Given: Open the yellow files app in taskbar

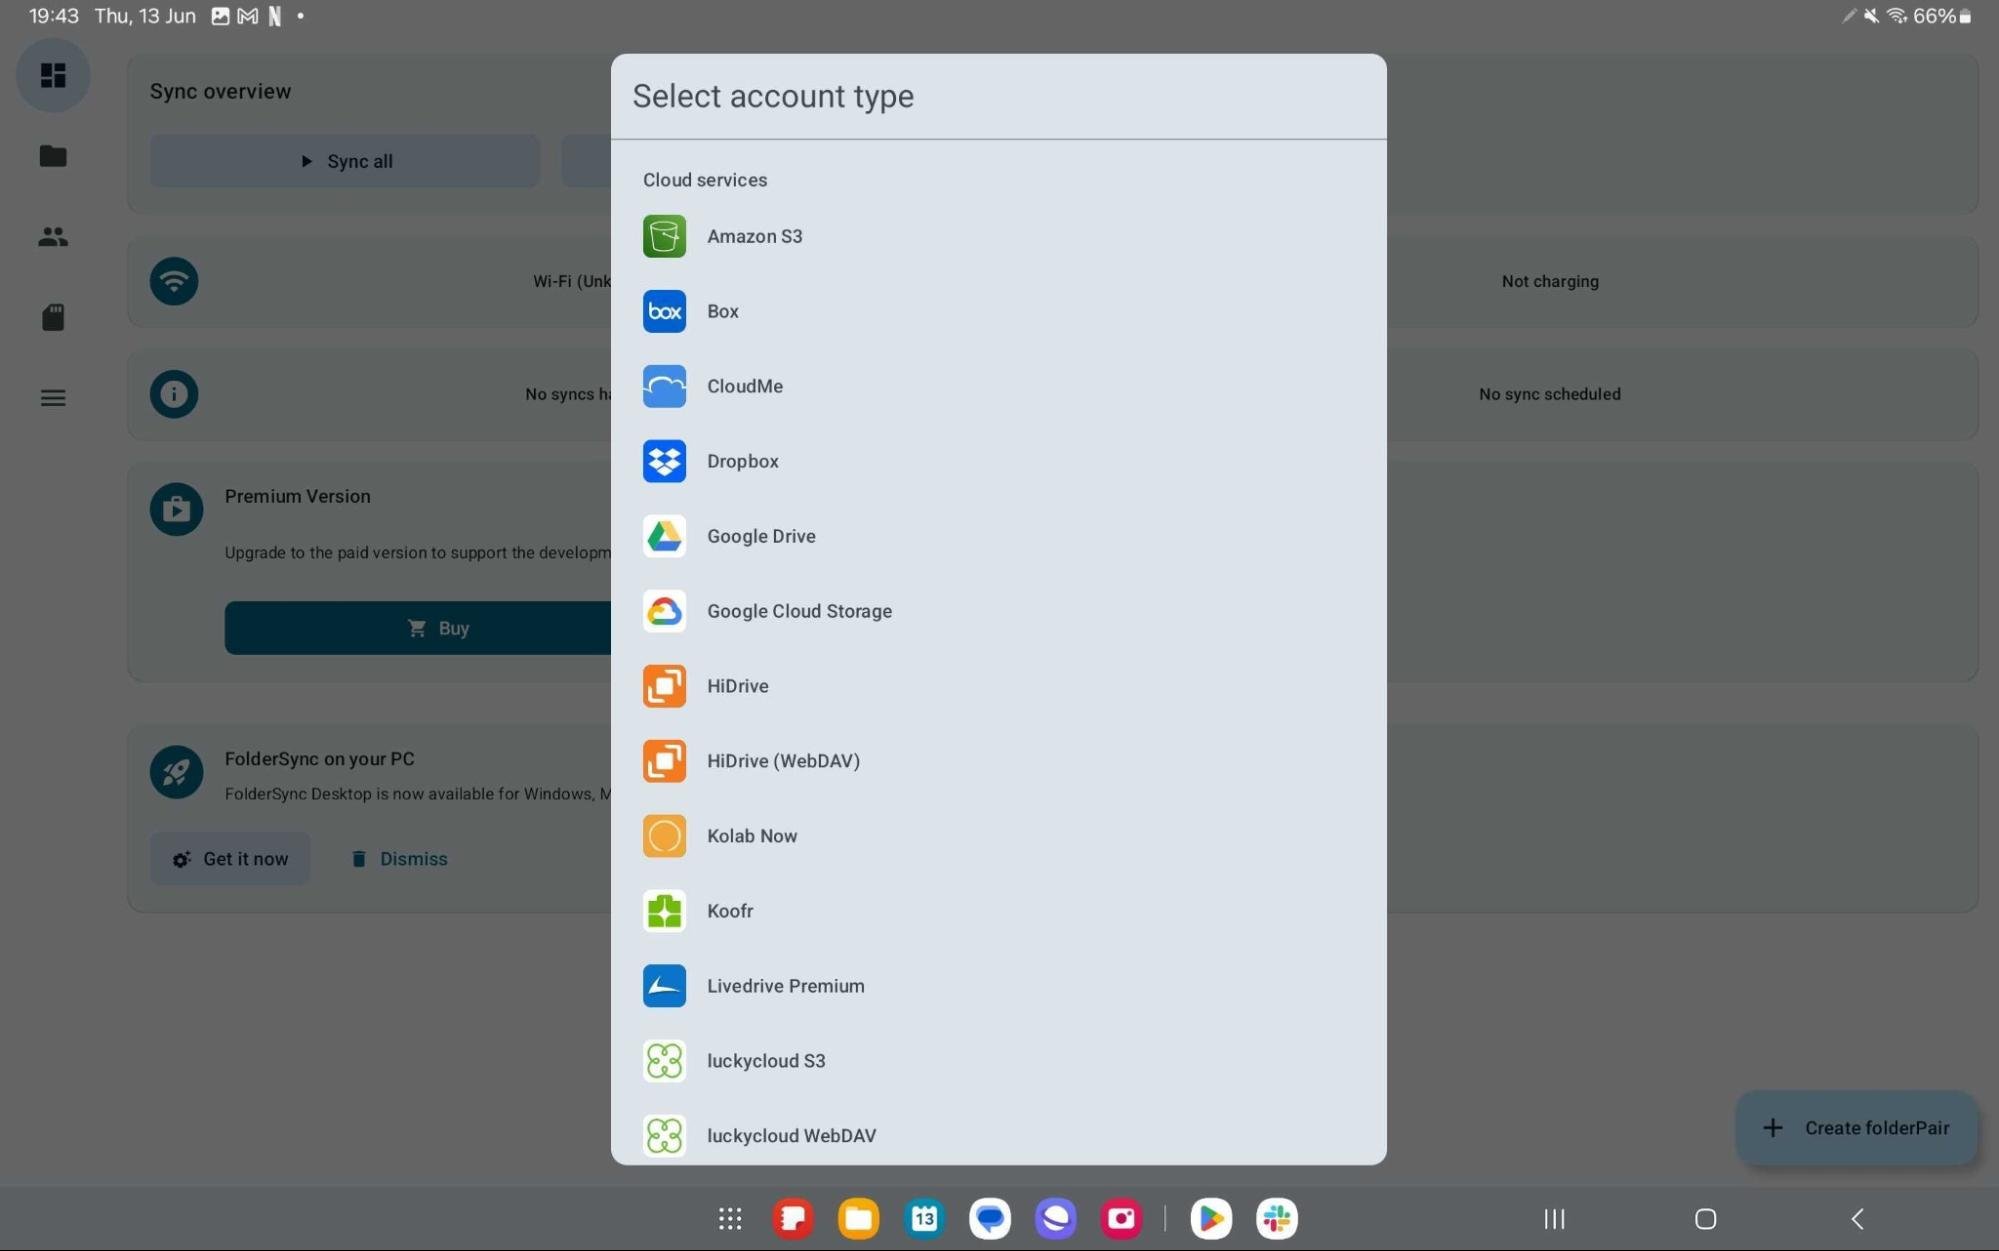Looking at the screenshot, I should pos(858,1218).
